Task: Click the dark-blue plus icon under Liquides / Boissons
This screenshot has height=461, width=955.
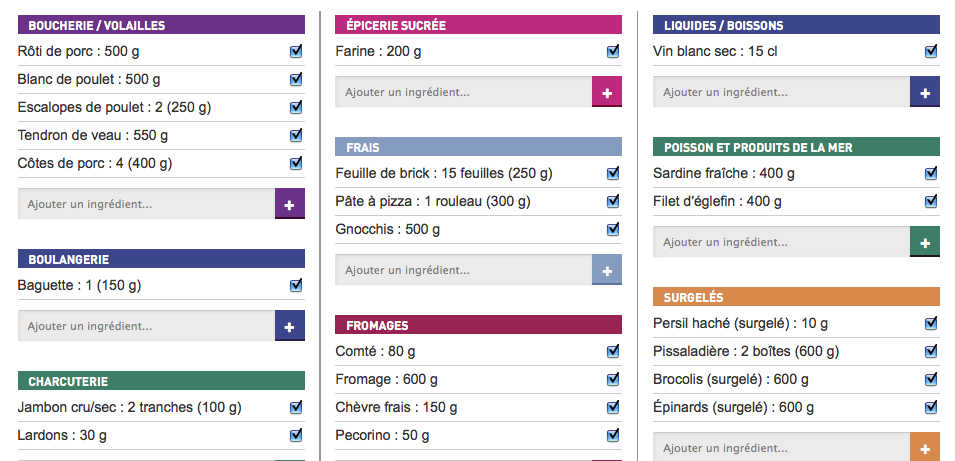Action: [x=925, y=92]
